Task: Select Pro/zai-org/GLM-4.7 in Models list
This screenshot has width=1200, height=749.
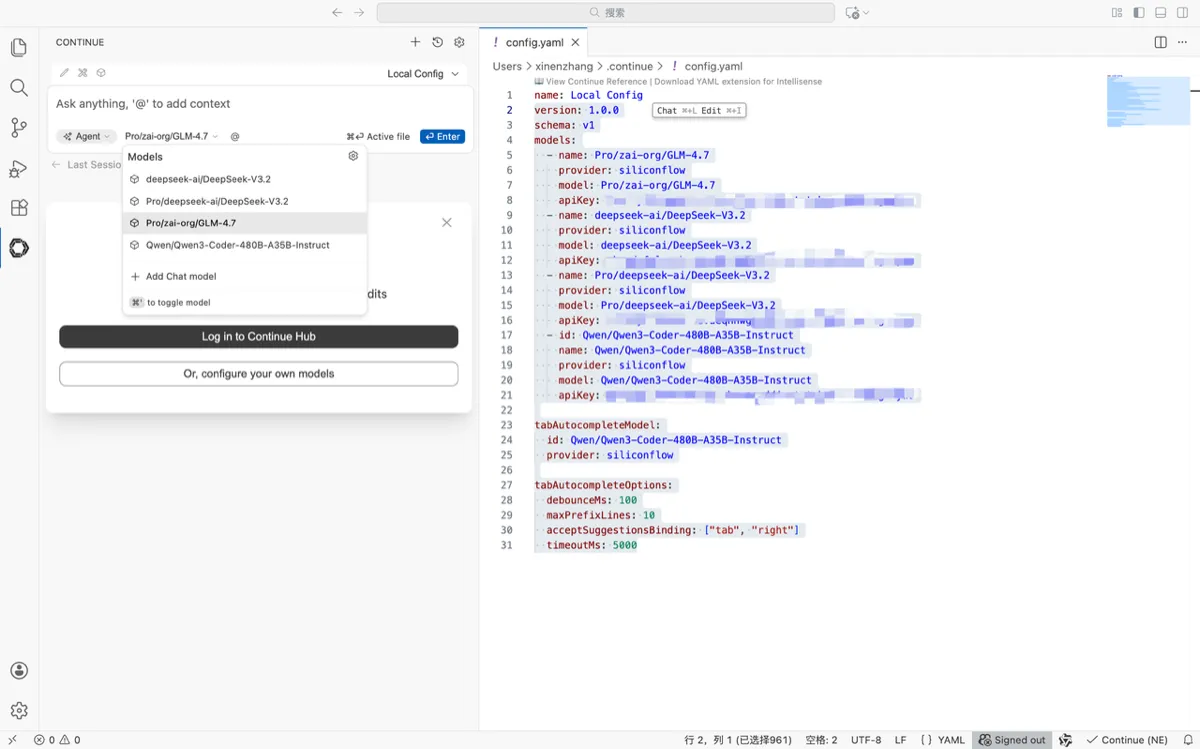Action: [245, 223]
